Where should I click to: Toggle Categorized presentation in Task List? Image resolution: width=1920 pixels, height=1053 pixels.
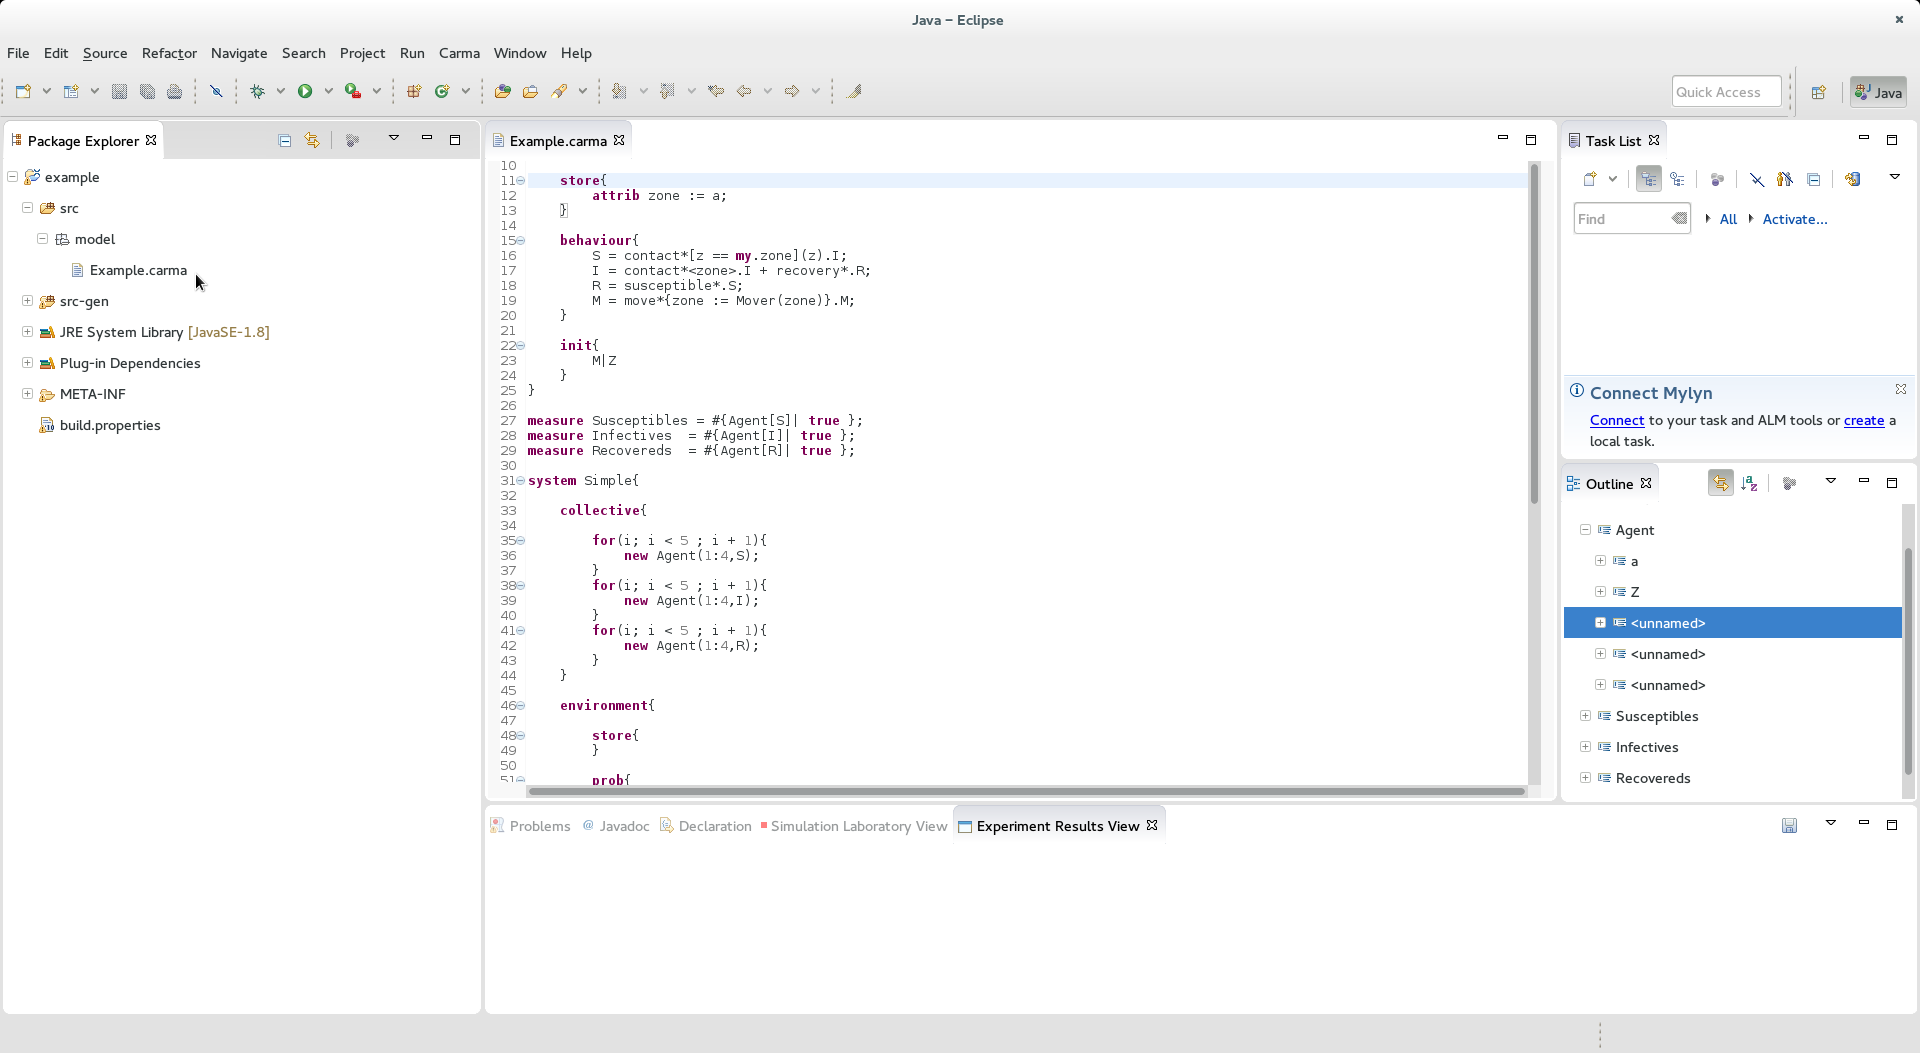1649,179
